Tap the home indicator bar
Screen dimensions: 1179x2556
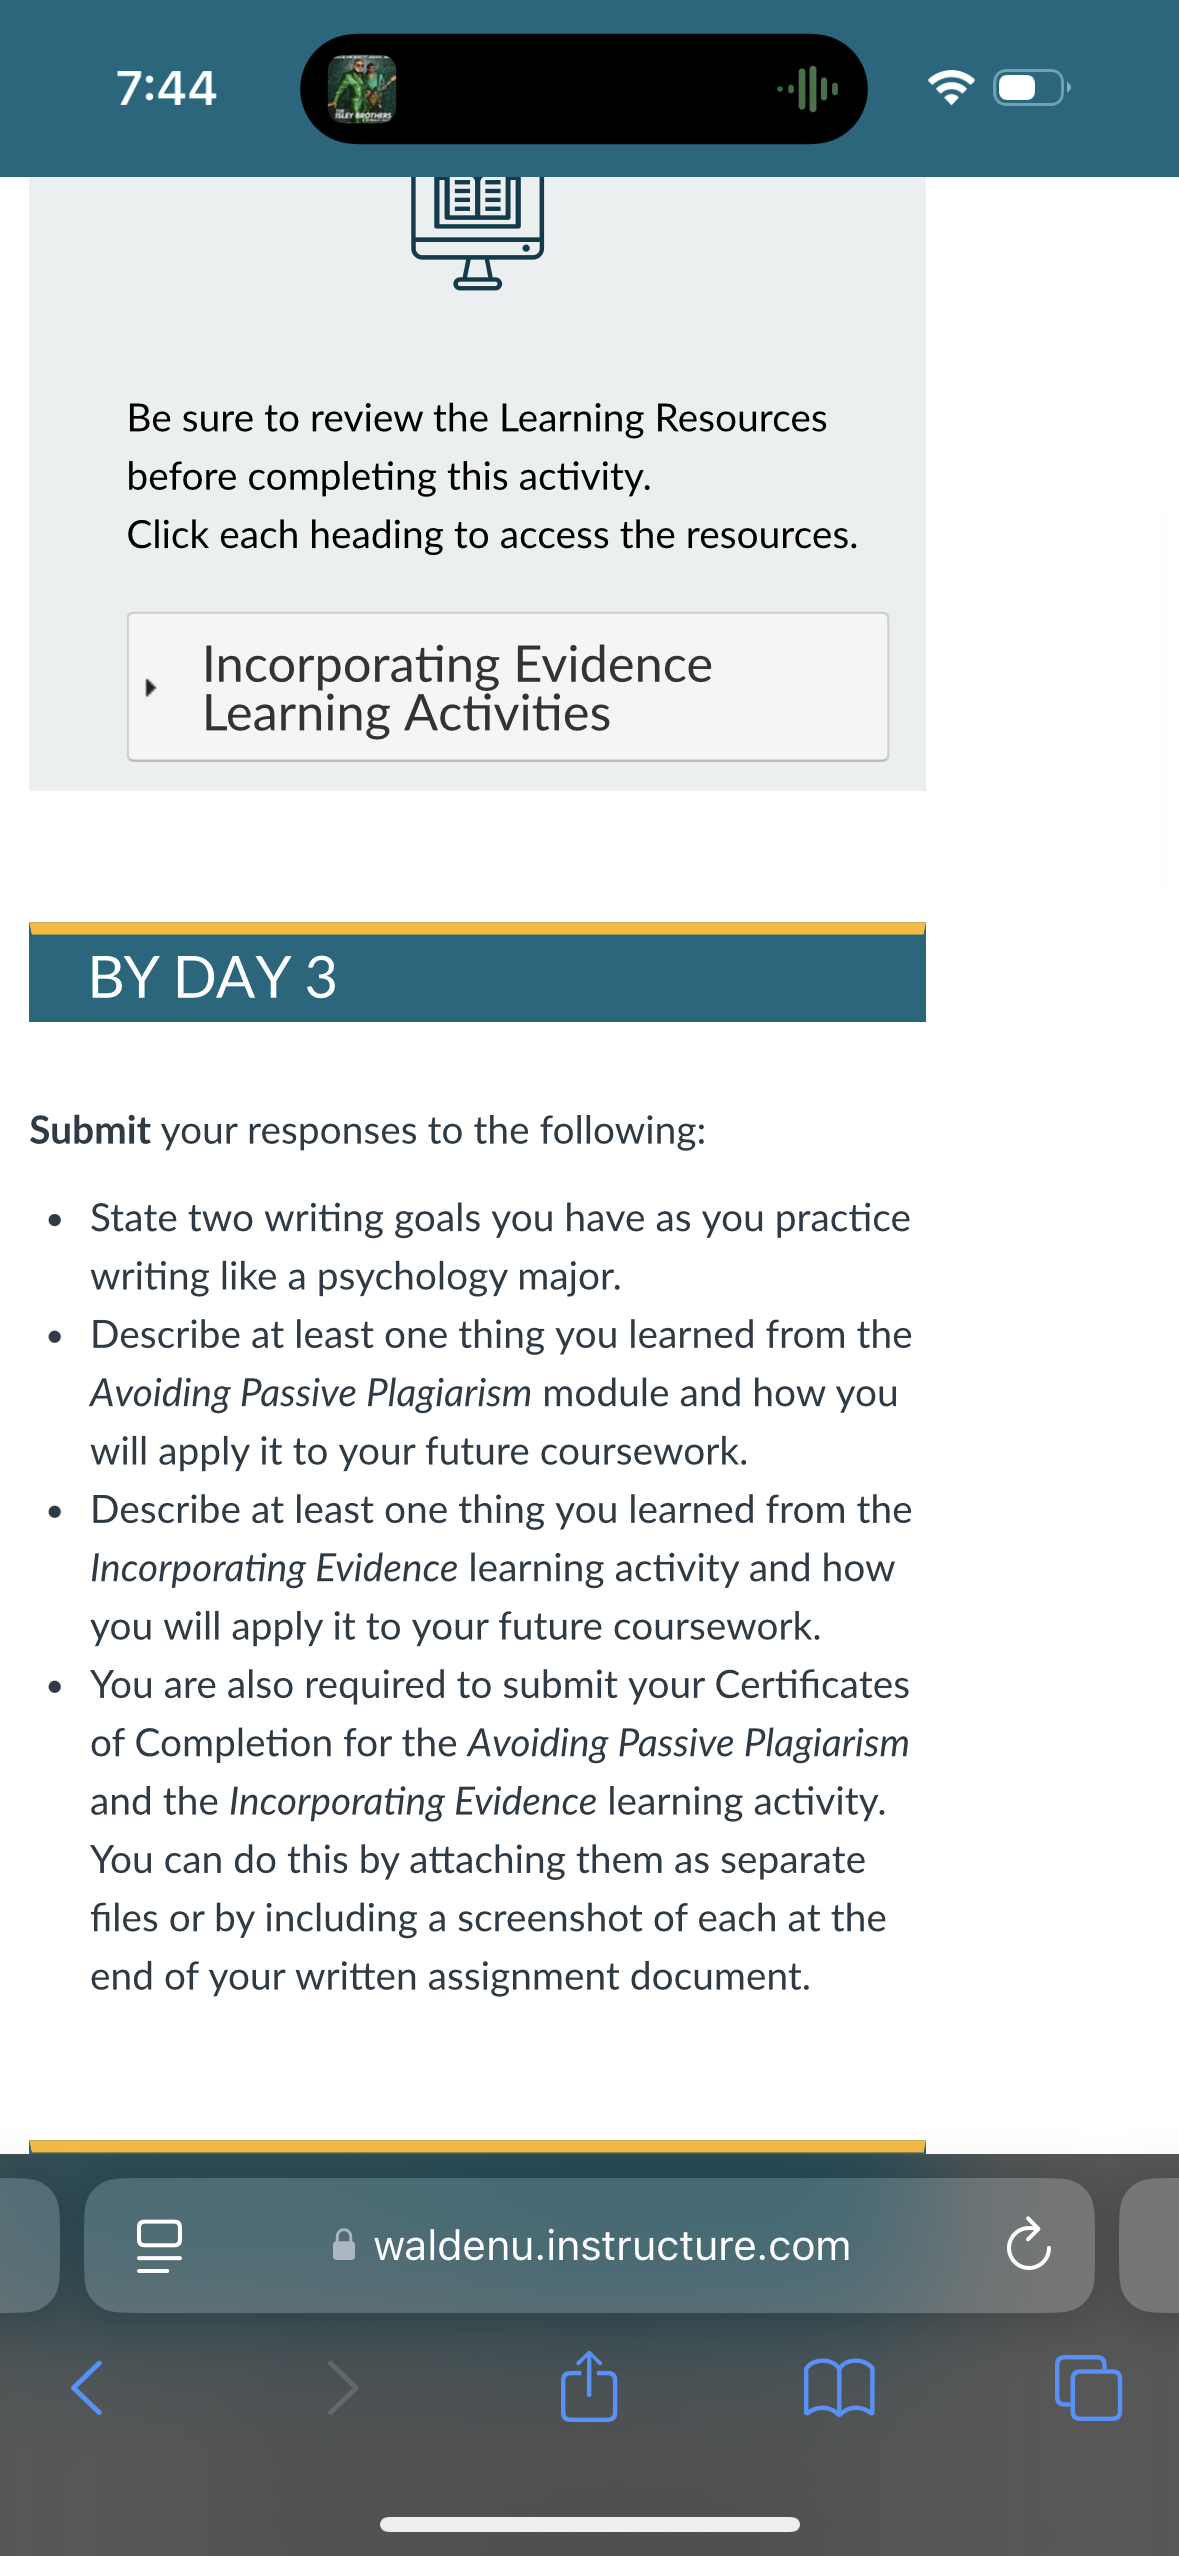[x=589, y=2524]
